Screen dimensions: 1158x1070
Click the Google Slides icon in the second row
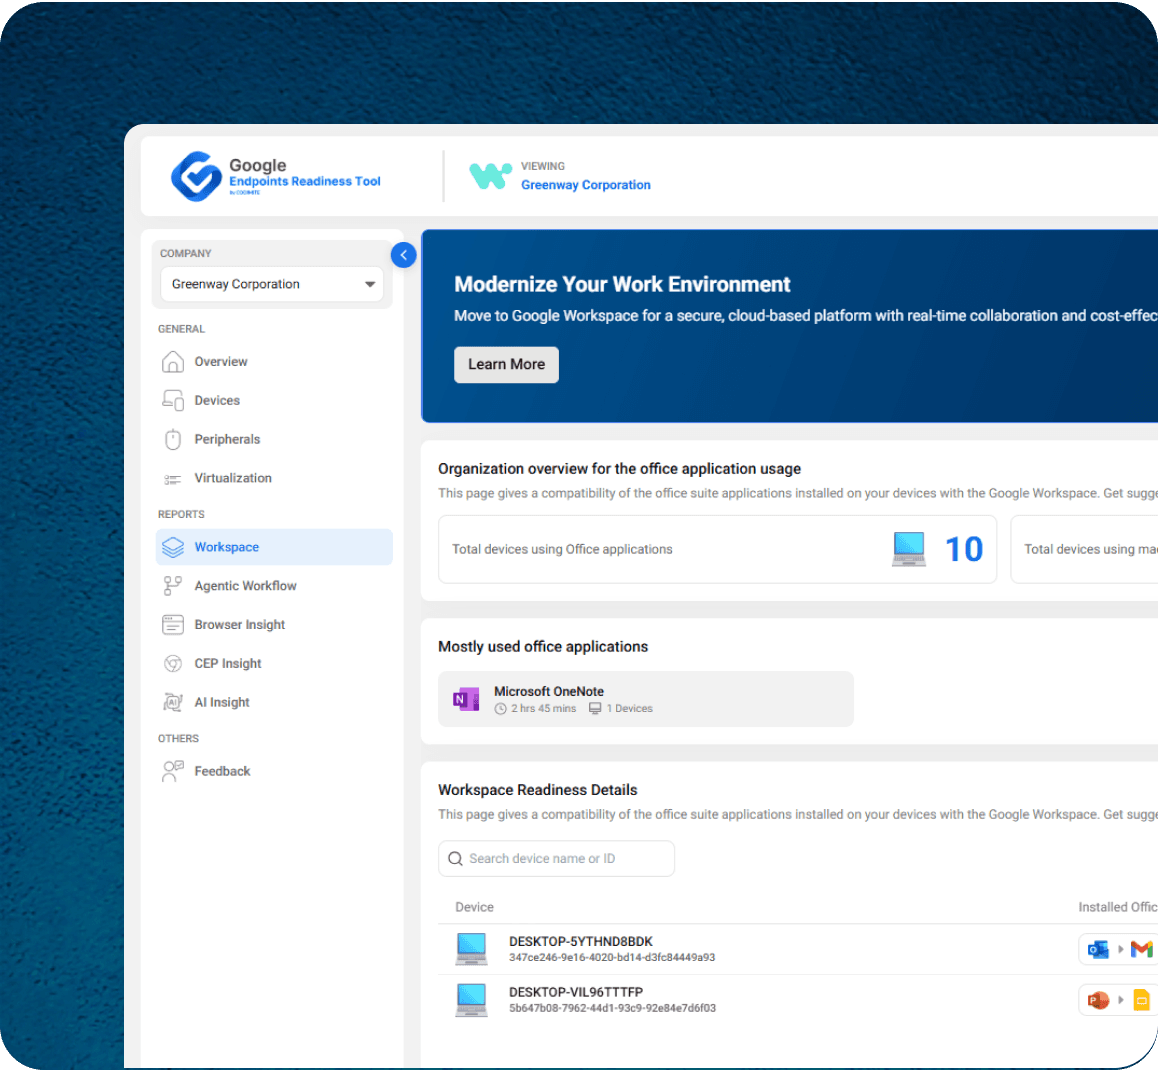pos(1142,1001)
